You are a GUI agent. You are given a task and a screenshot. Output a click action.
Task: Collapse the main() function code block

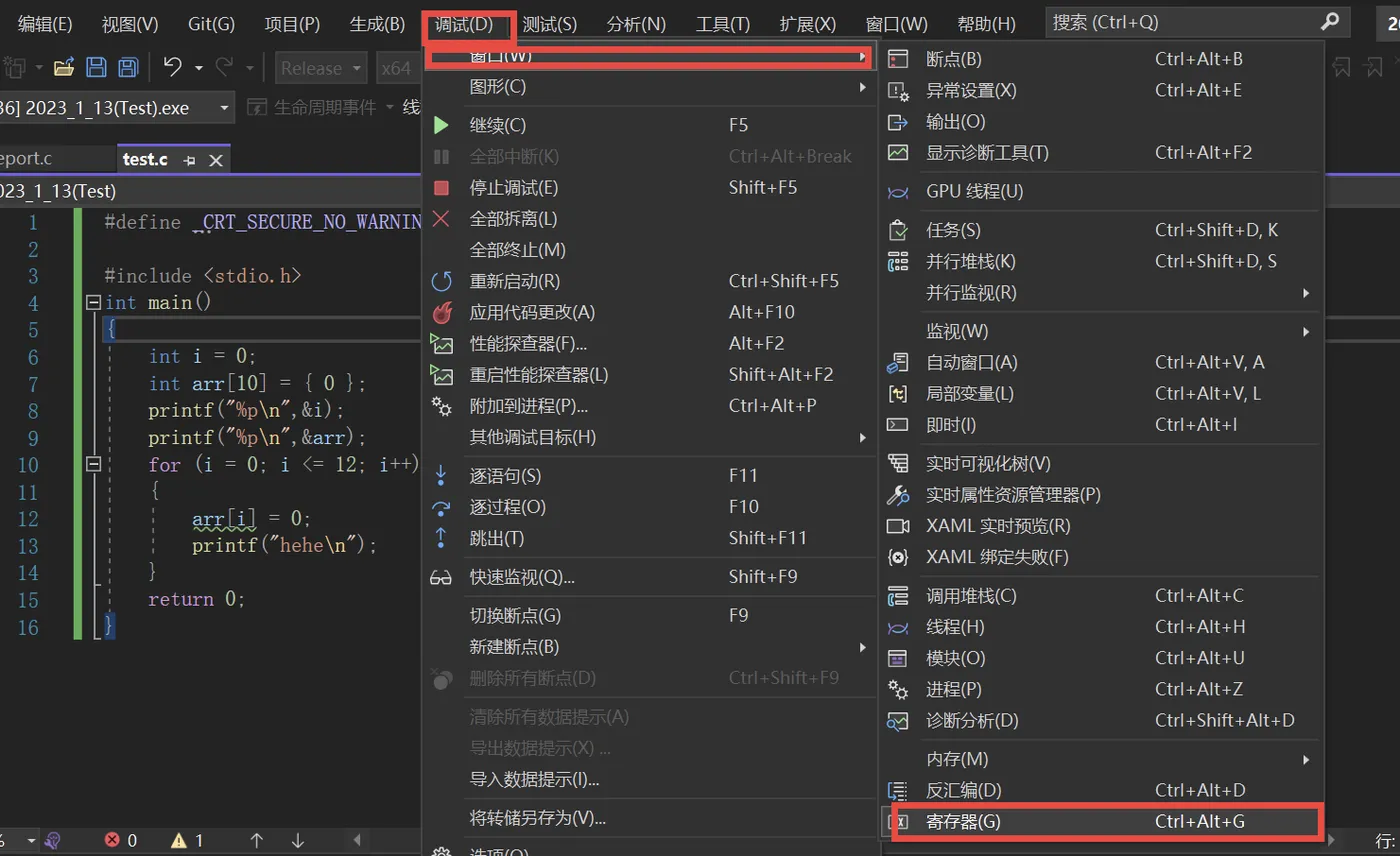pyautogui.click(x=94, y=302)
